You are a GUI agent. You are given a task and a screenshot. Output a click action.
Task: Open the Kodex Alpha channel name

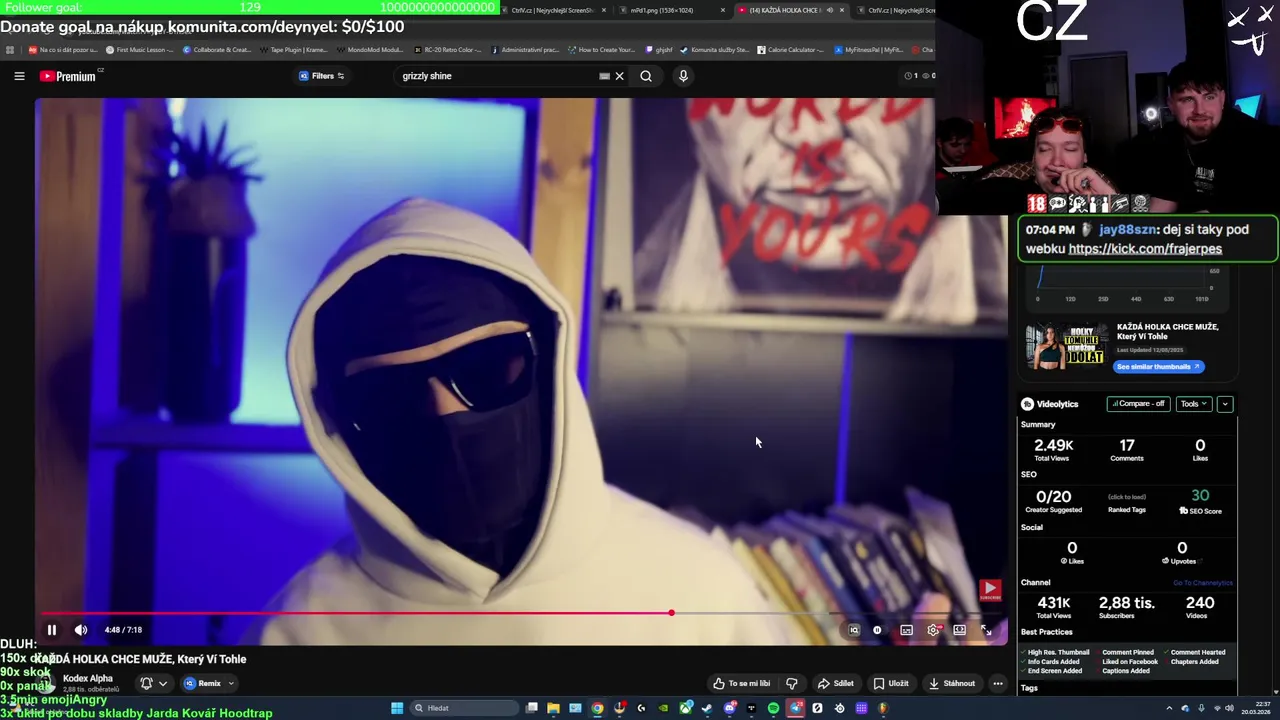point(88,678)
